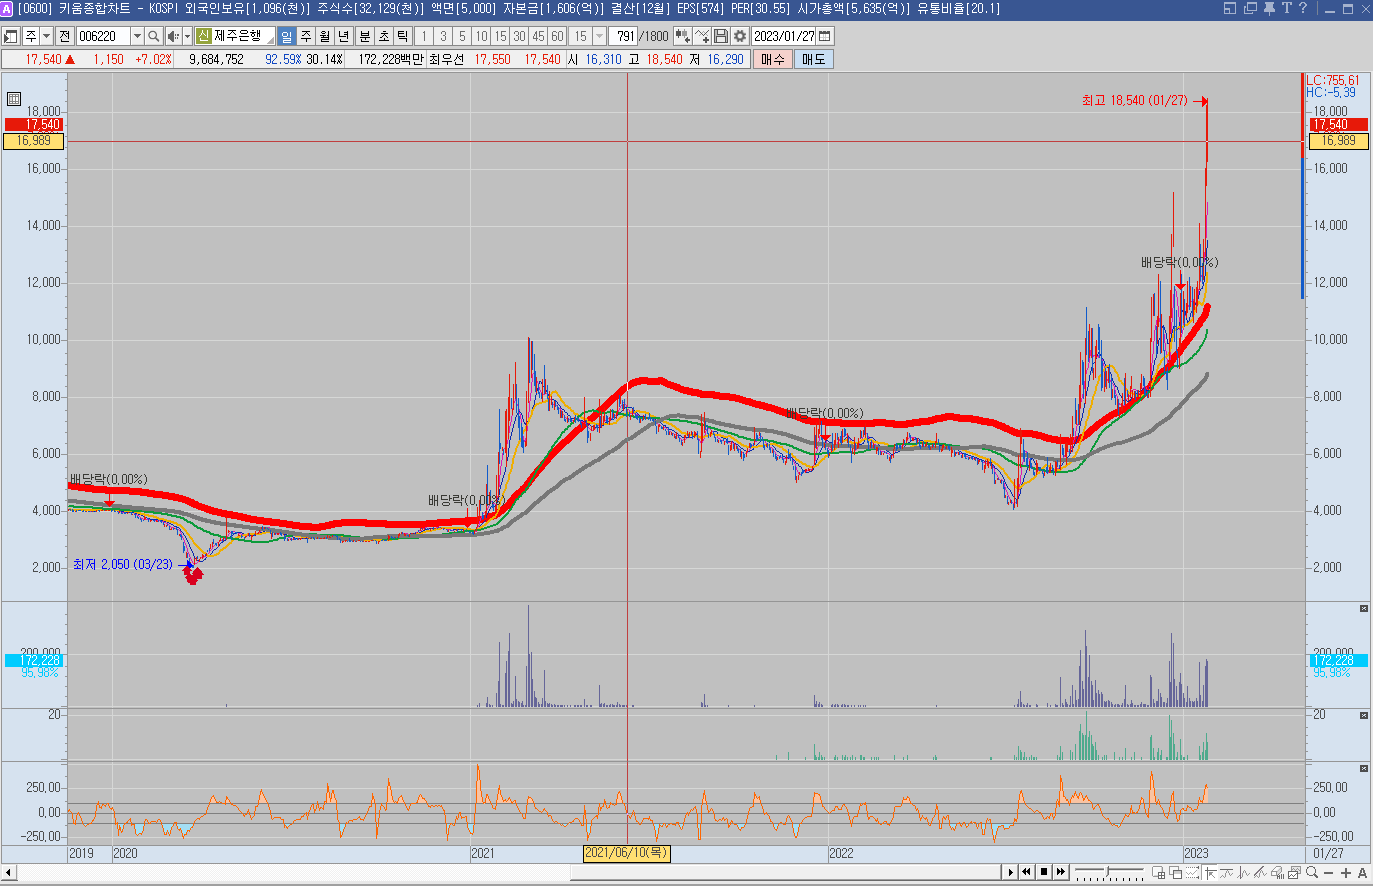Click the 2021/06/10 date marker
1373x886 pixels.
[627, 853]
